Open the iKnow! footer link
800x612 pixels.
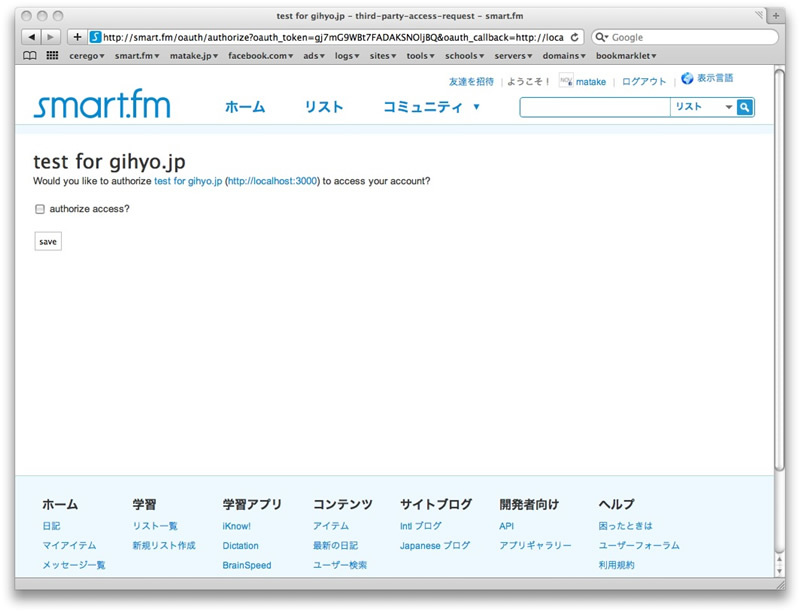coord(237,526)
